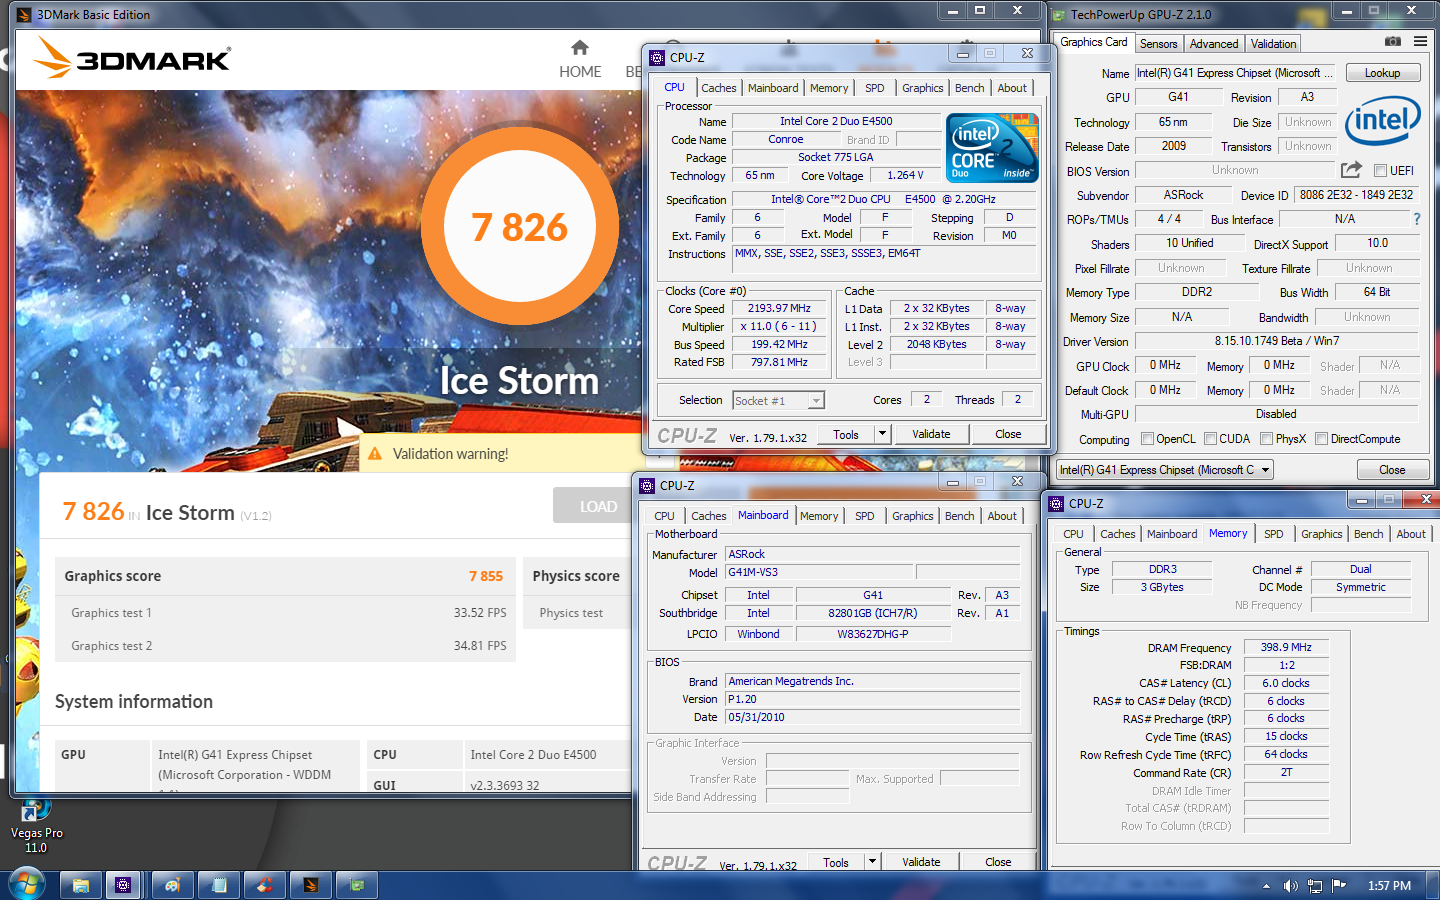
Task: Toggle the OpenCL checkbox
Action: (x=1147, y=439)
